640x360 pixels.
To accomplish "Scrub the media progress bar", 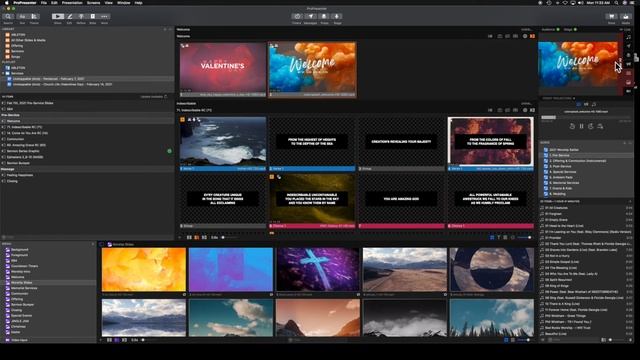I will tap(586, 118).
